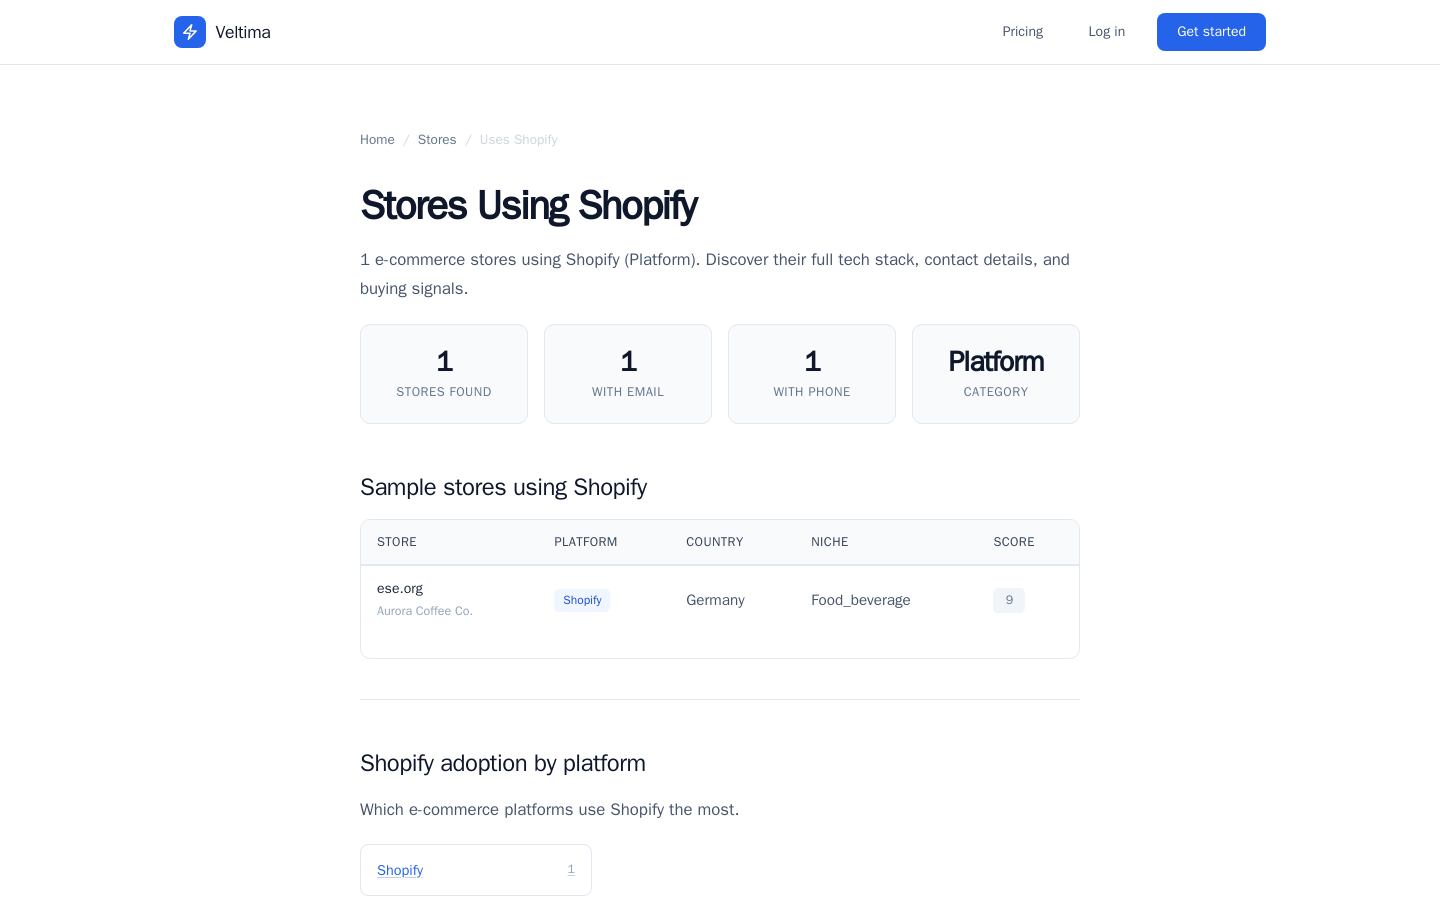Click the score badge showing 9
1440x900 pixels.
1009,600
